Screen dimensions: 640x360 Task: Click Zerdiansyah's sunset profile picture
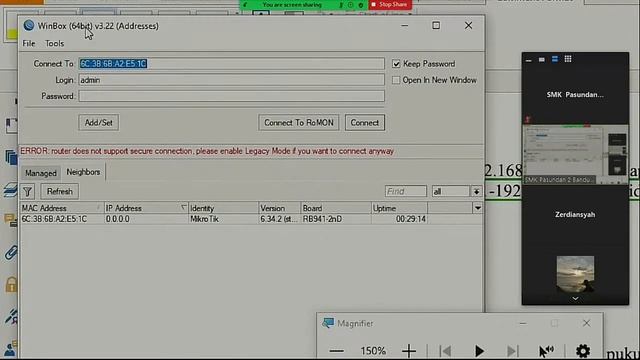(575, 274)
